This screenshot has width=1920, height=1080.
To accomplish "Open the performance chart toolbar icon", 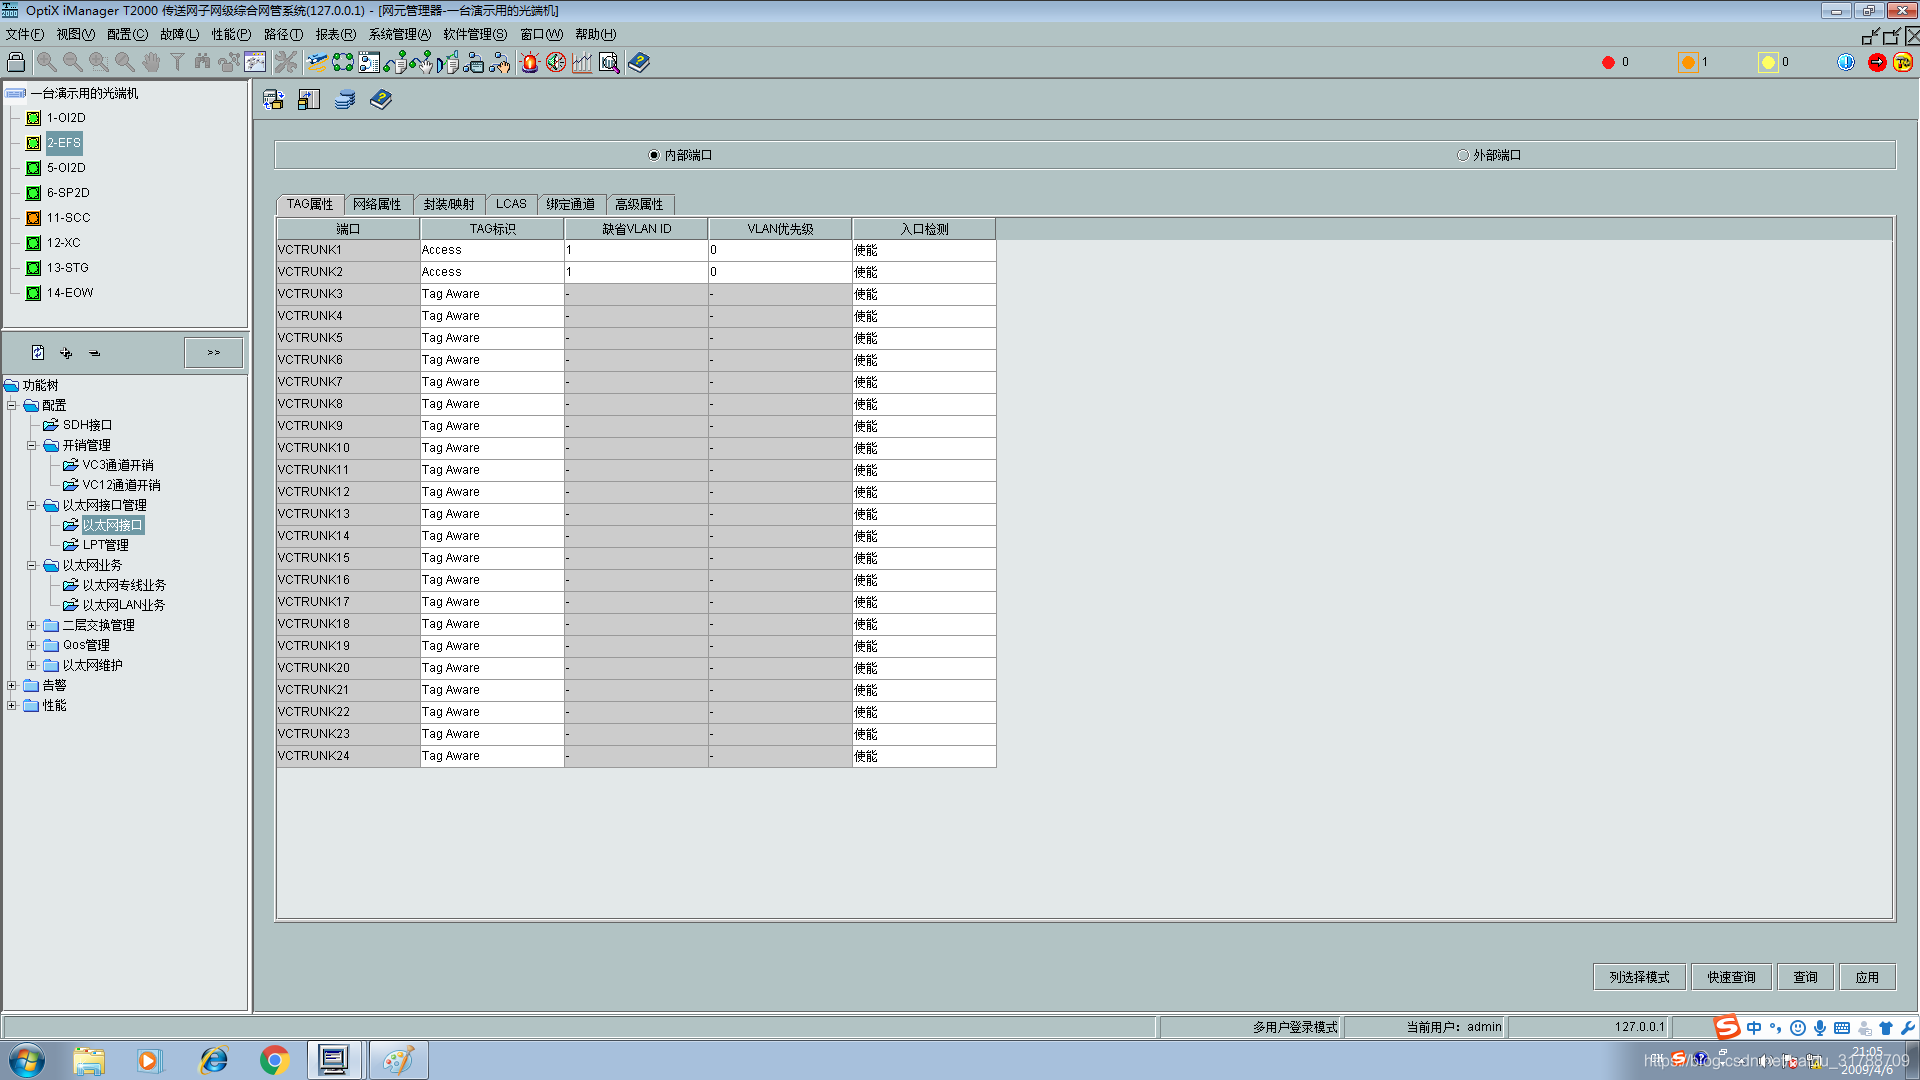I will tap(582, 62).
